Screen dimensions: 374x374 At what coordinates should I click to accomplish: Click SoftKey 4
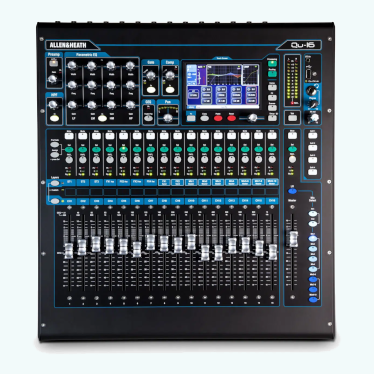pos(312,172)
